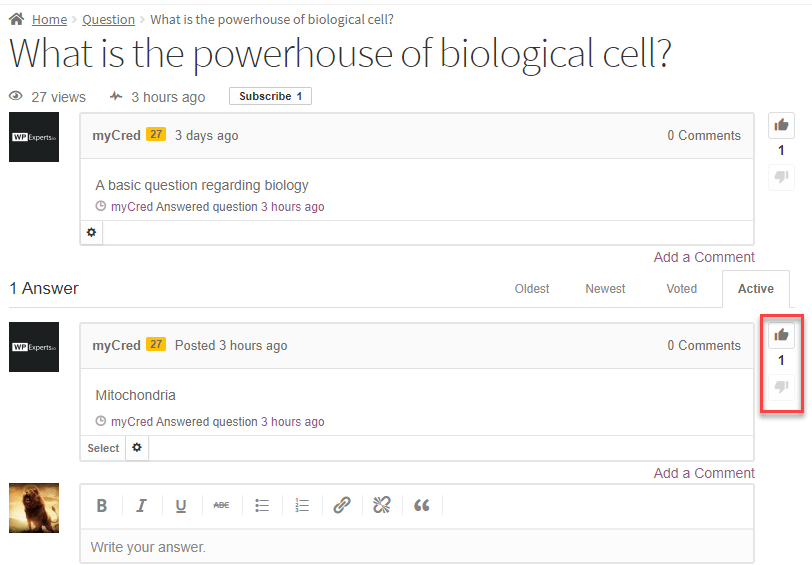Switch to the Voted answers tab
The height and width of the screenshot is (565, 812).
pyautogui.click(x=681, y=289)
